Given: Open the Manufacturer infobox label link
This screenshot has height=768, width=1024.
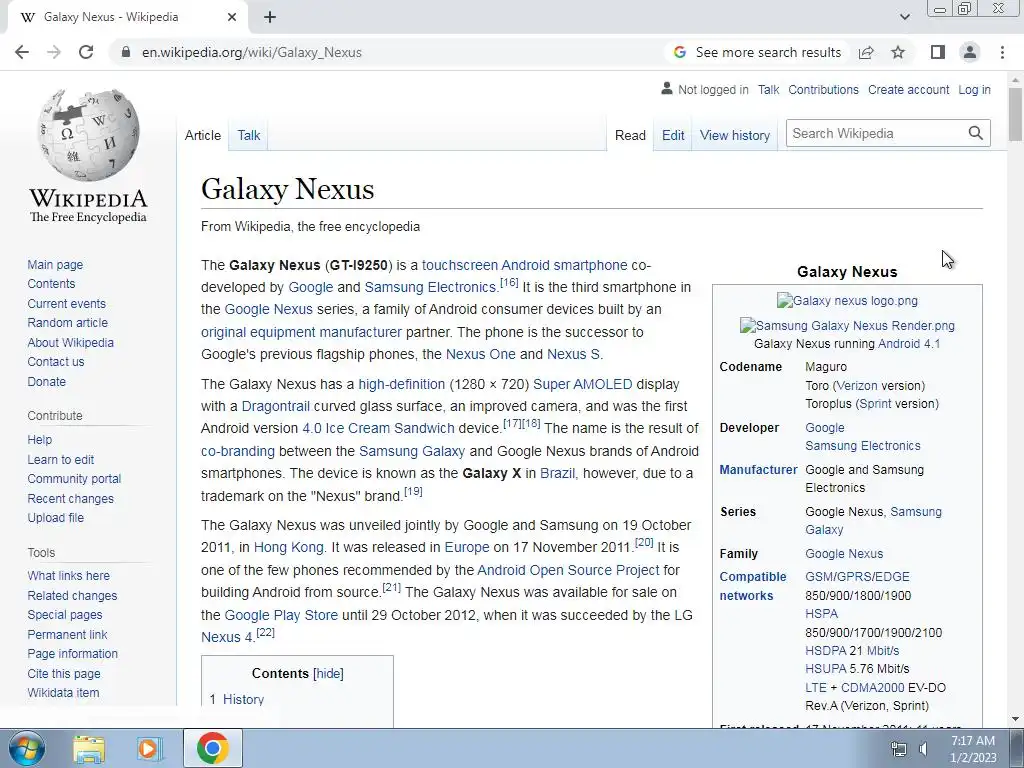Looking at the screenshot, I should 758,470.
